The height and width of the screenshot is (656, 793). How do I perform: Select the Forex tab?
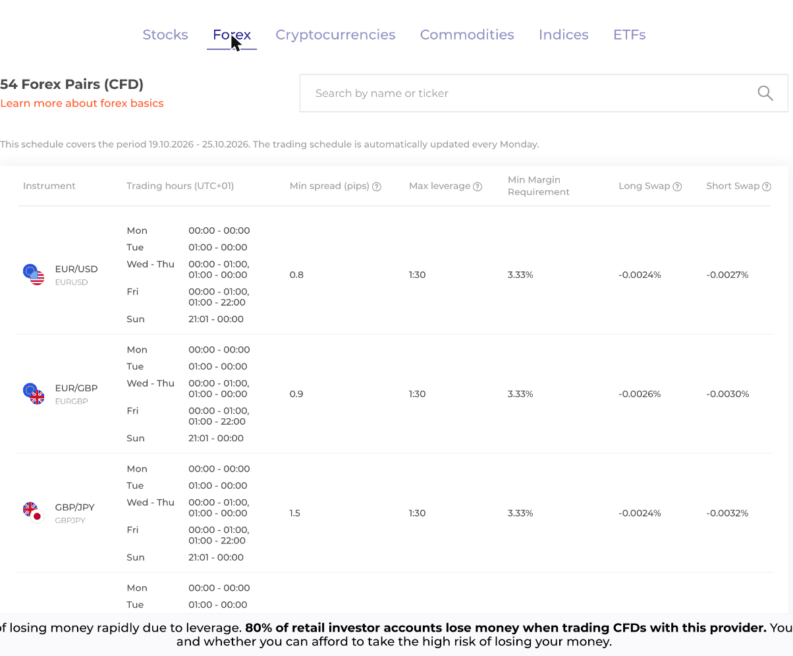232,34
